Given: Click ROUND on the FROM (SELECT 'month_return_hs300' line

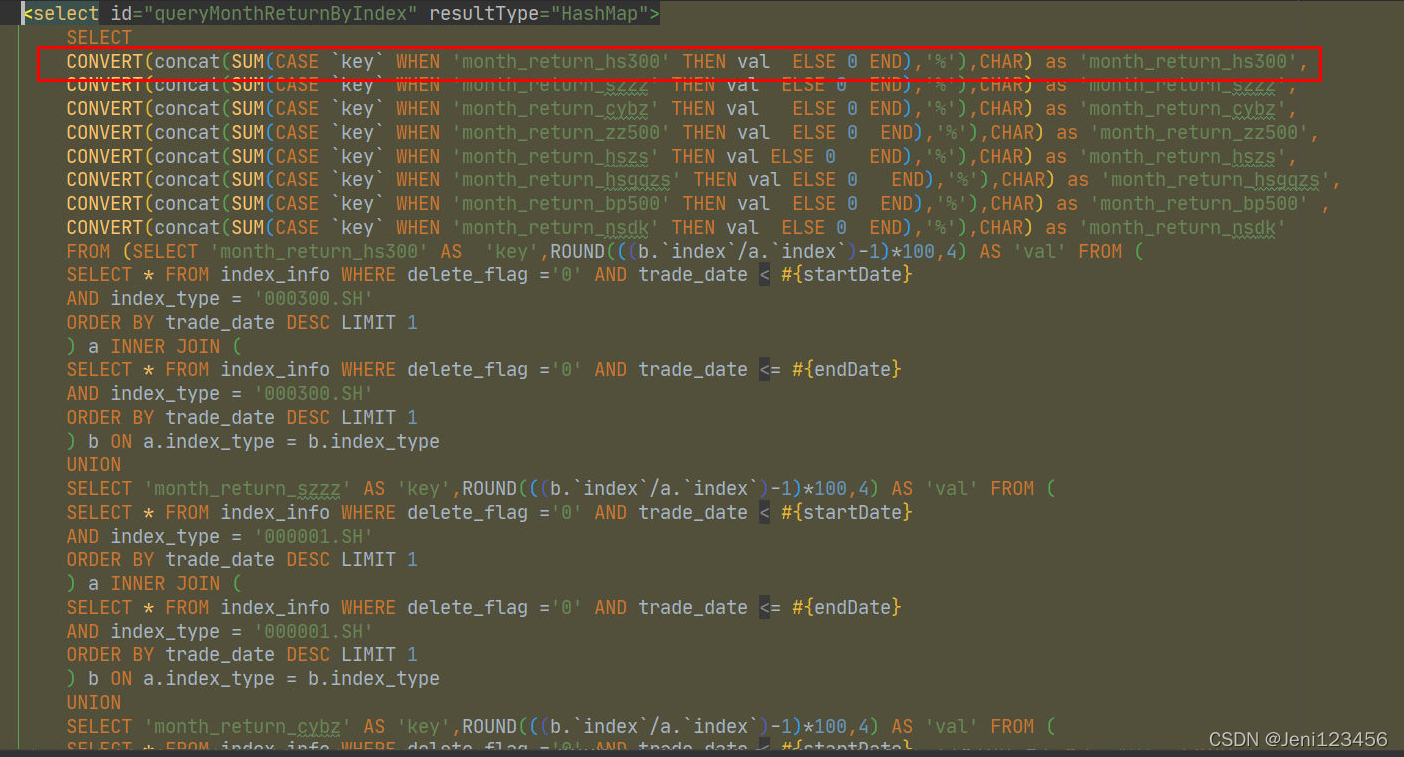Looking at the screenshot, I should pos(577,252).
